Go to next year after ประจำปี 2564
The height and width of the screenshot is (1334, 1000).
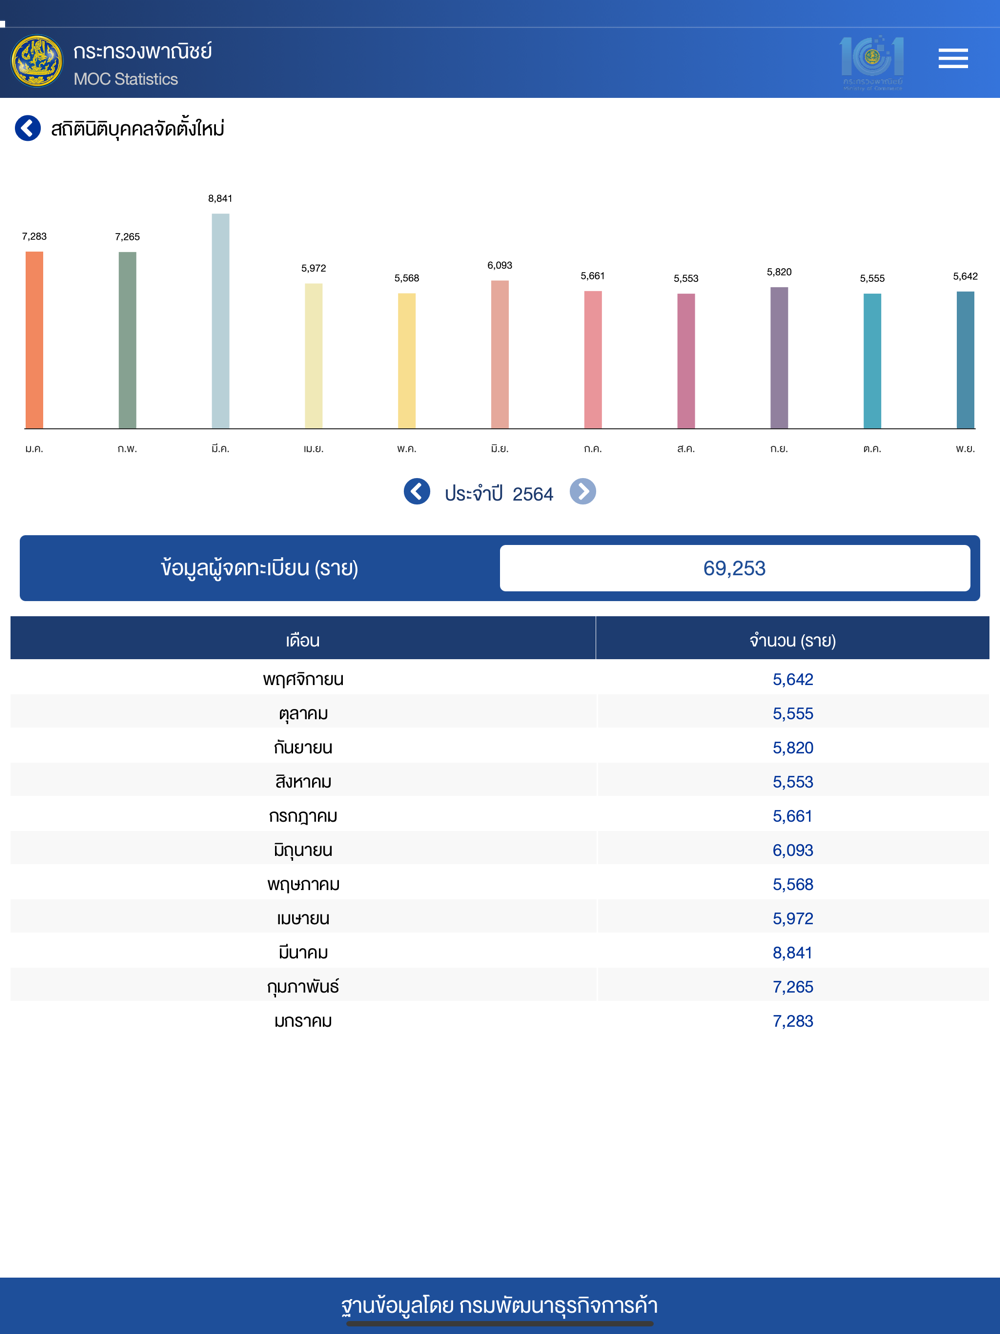tap(583, 492)
